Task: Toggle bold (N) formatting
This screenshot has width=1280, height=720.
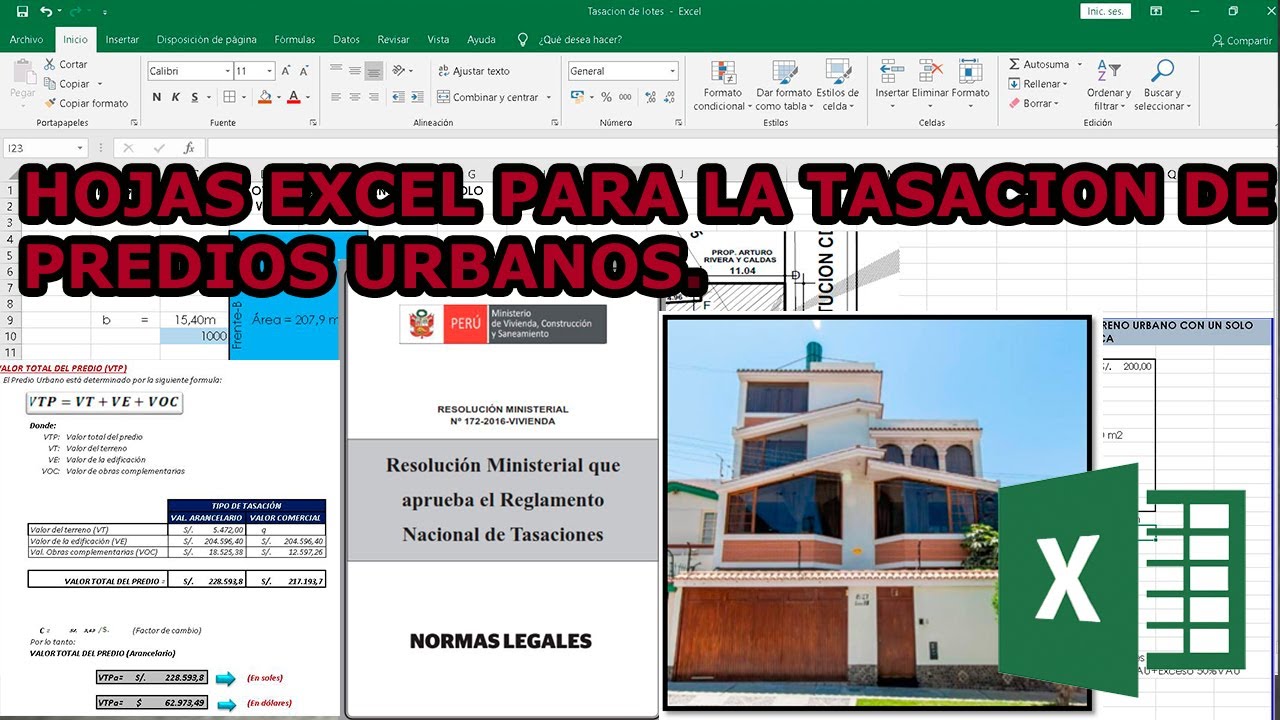Action: tap(157, 97)
